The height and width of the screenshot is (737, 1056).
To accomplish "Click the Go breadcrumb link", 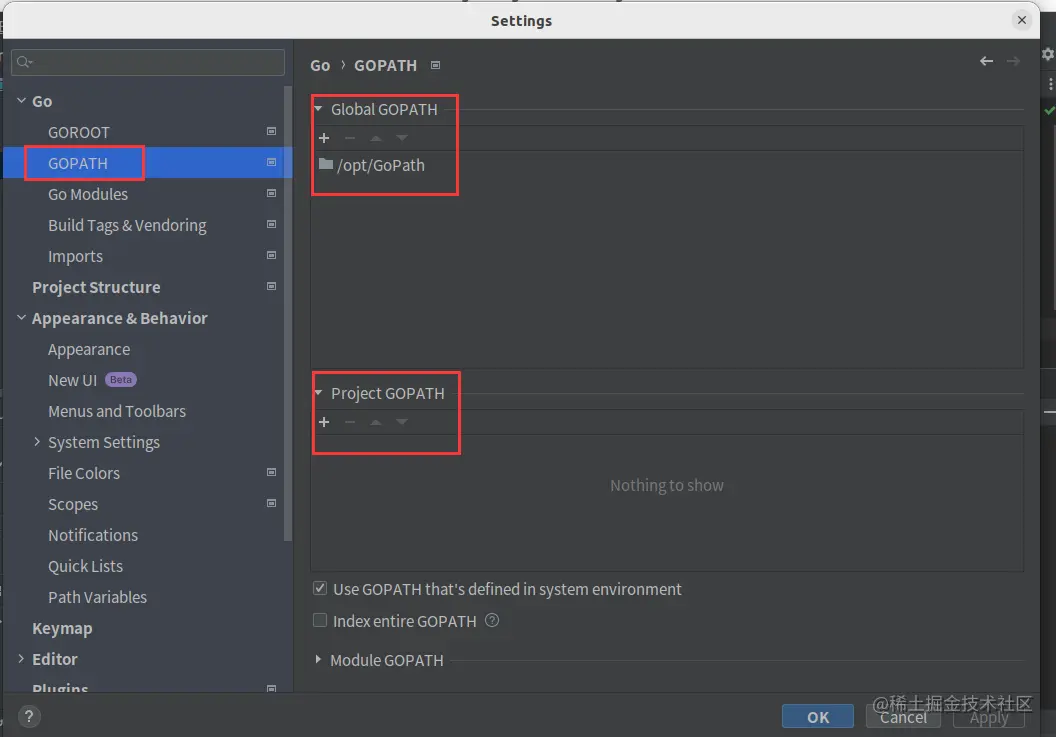I will (x=320, y=65).
